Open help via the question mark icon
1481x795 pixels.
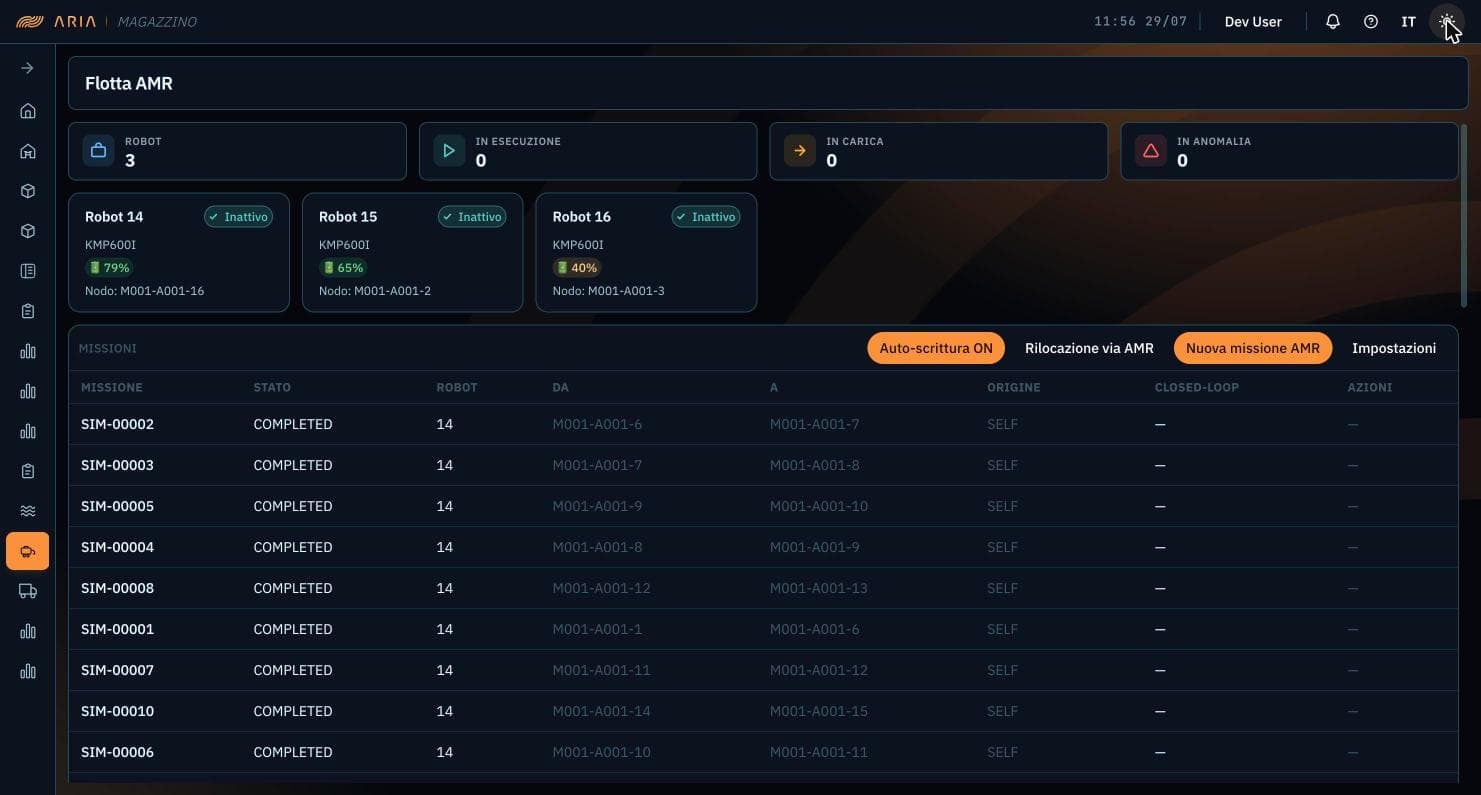[x=1371, y=21]
